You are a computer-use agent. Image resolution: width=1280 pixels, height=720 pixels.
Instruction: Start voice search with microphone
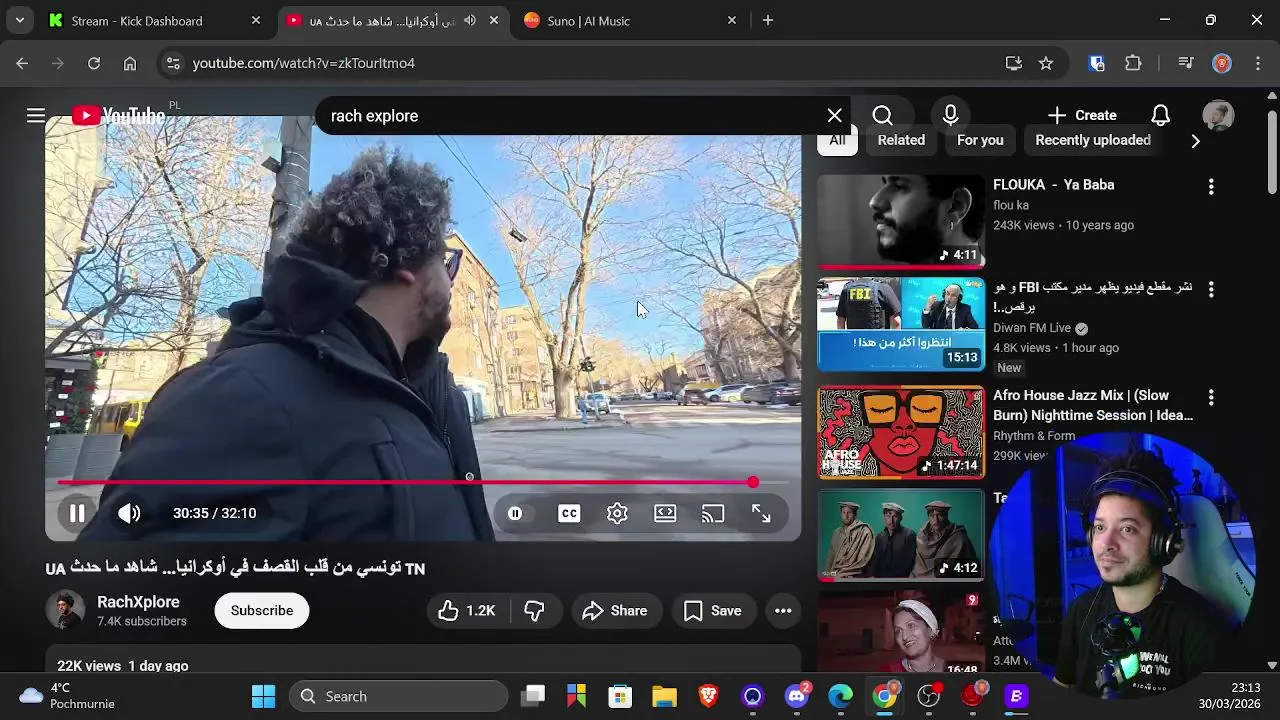950,116
